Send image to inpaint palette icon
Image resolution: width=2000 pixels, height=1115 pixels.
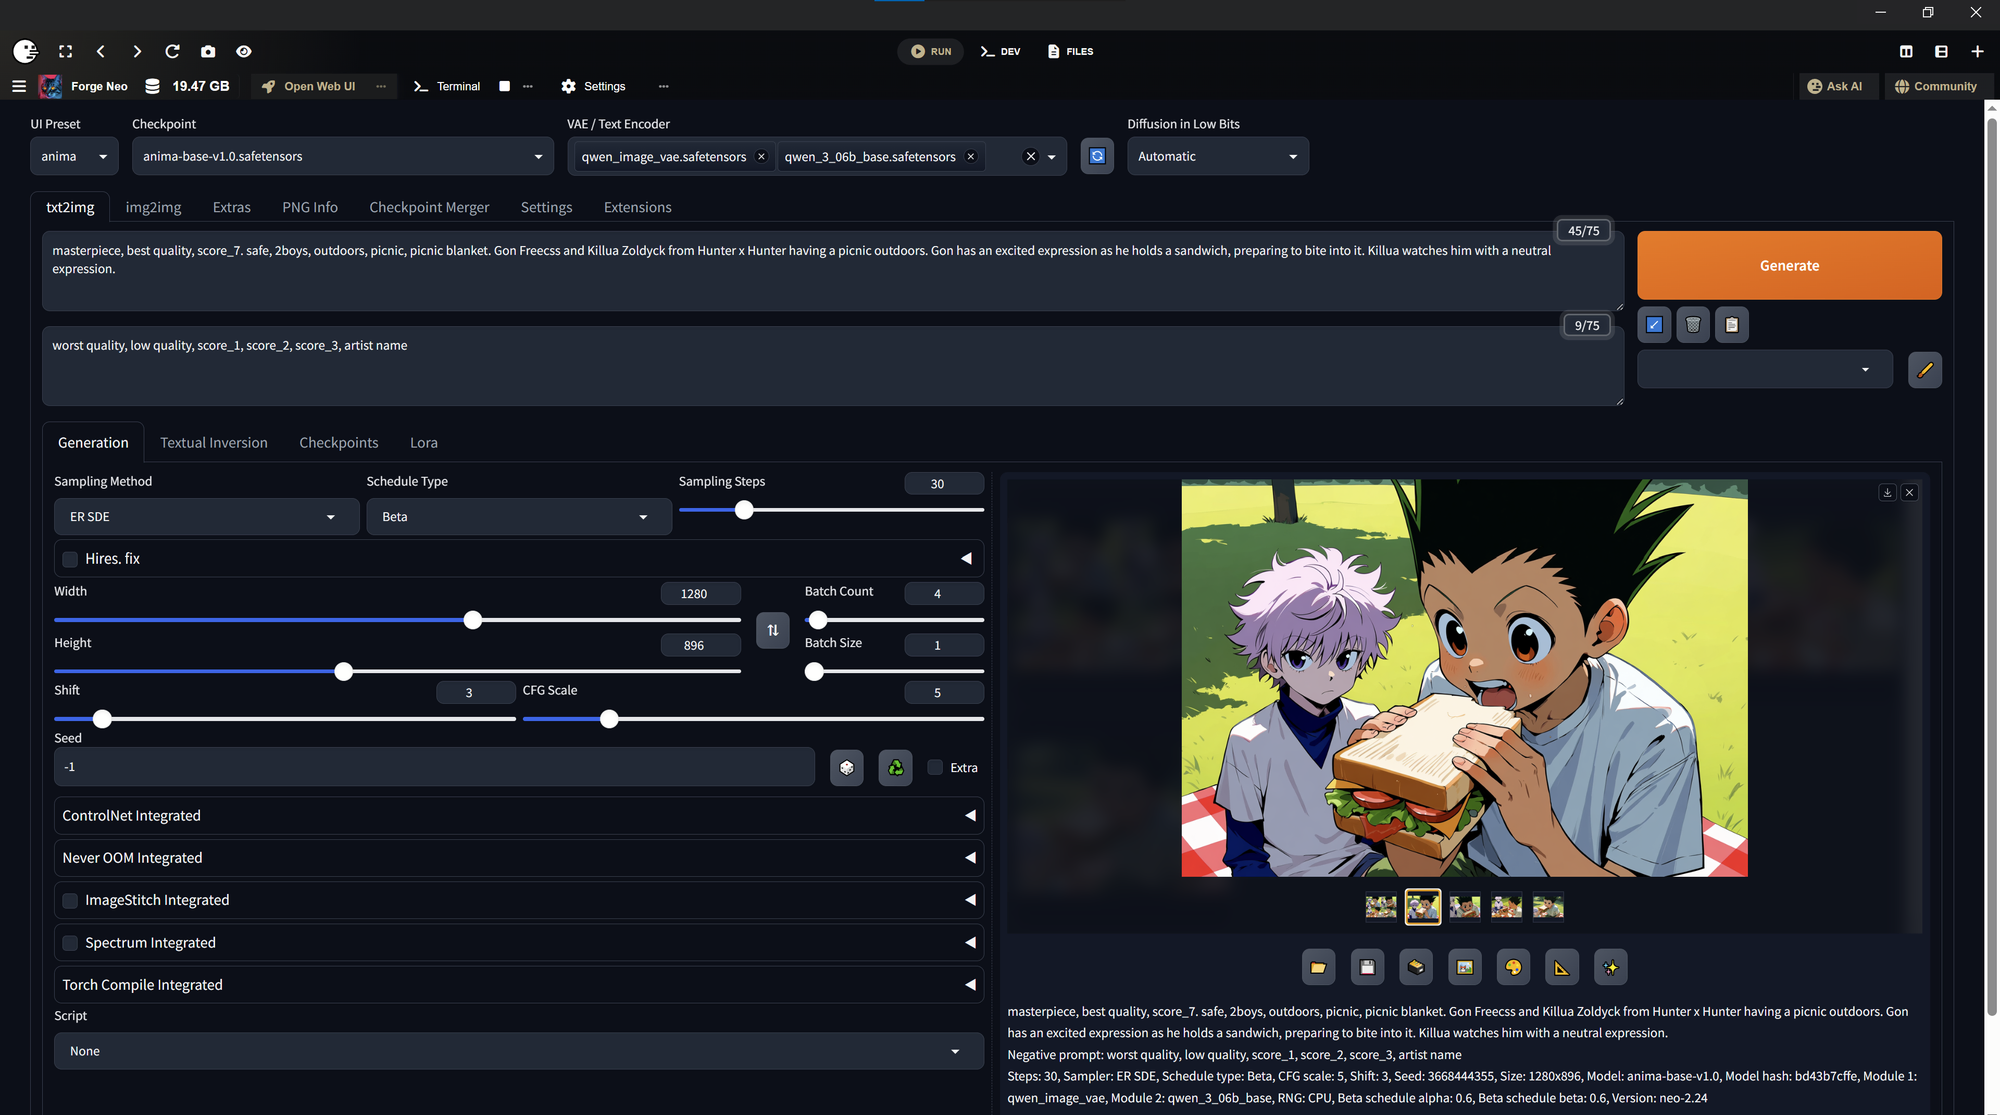tap(1513, 967)
